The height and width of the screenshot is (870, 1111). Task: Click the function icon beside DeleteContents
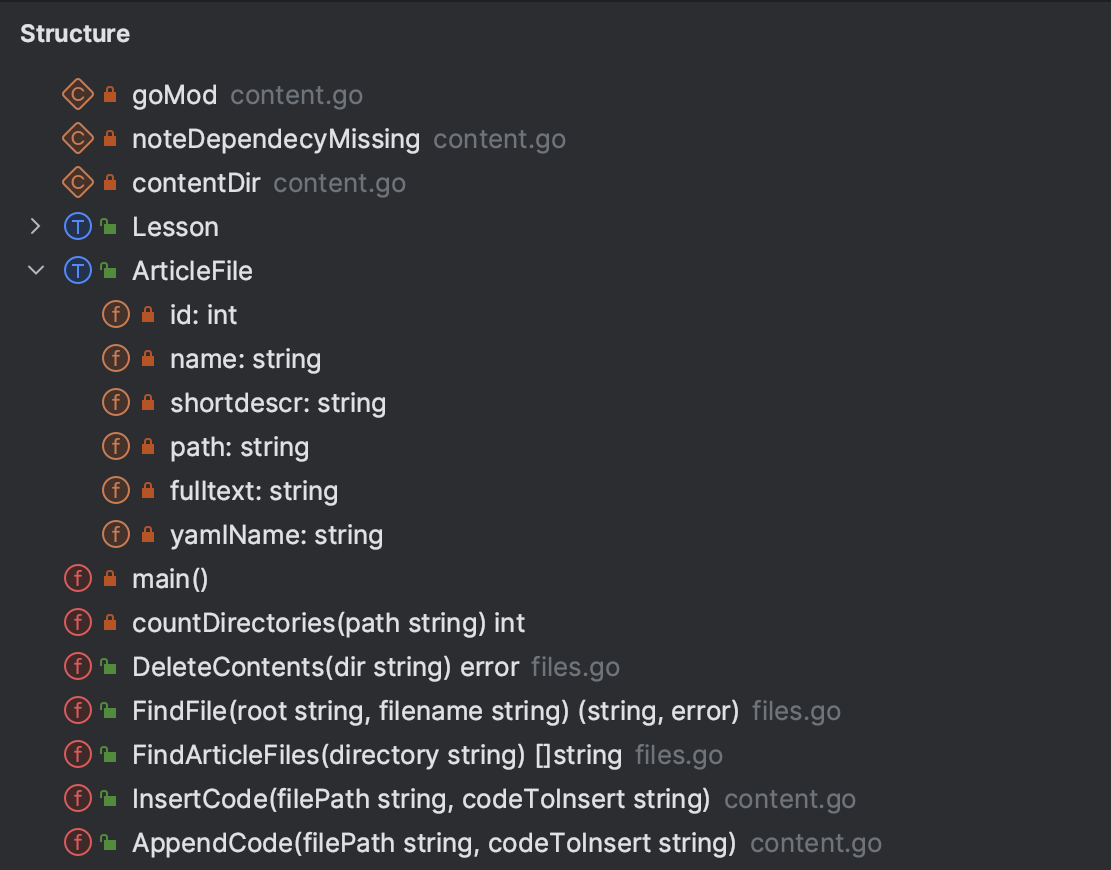pyautogui.click(x=79, y=666)
